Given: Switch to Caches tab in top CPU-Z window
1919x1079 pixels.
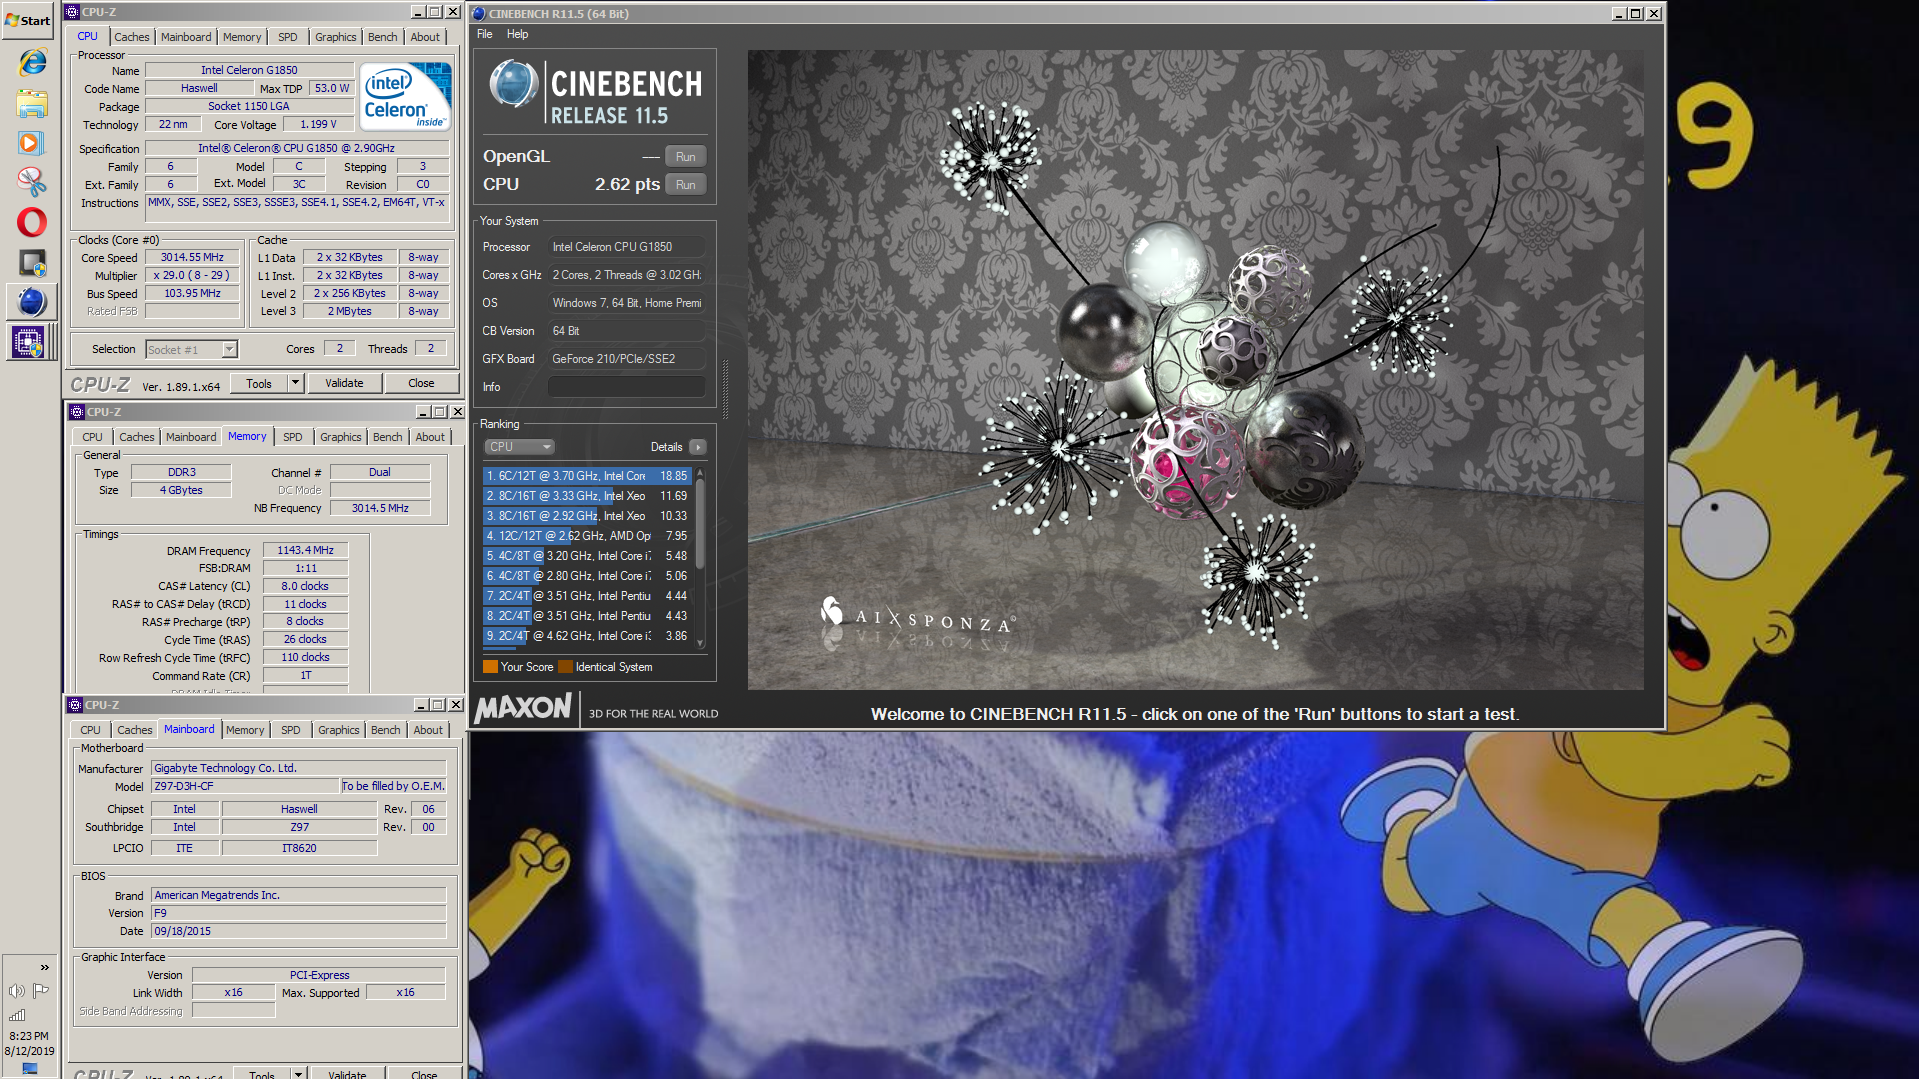Looking at the screenshot, I should point(131,37).
